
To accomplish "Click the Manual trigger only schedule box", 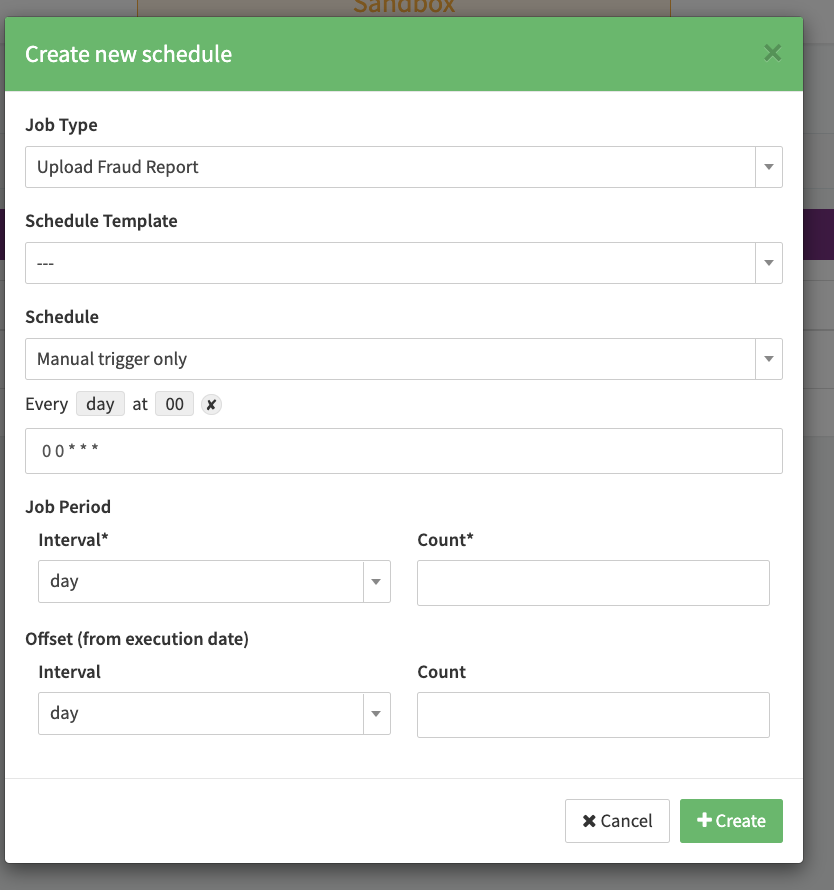I will click(x=390, y=359).
